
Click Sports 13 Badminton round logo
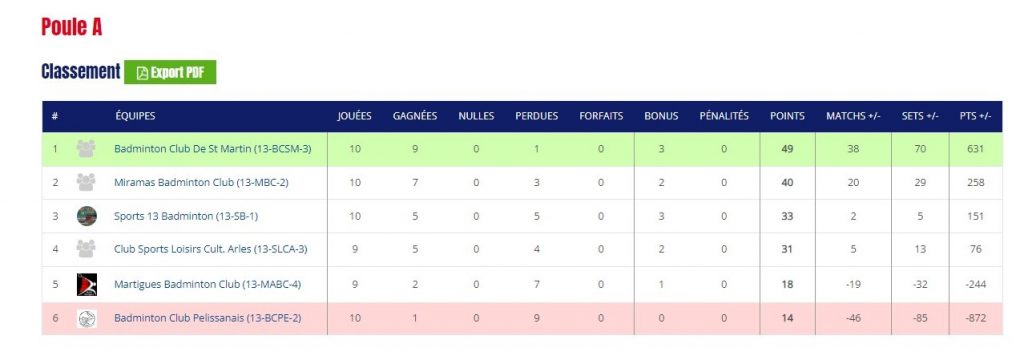coord(86,216)
